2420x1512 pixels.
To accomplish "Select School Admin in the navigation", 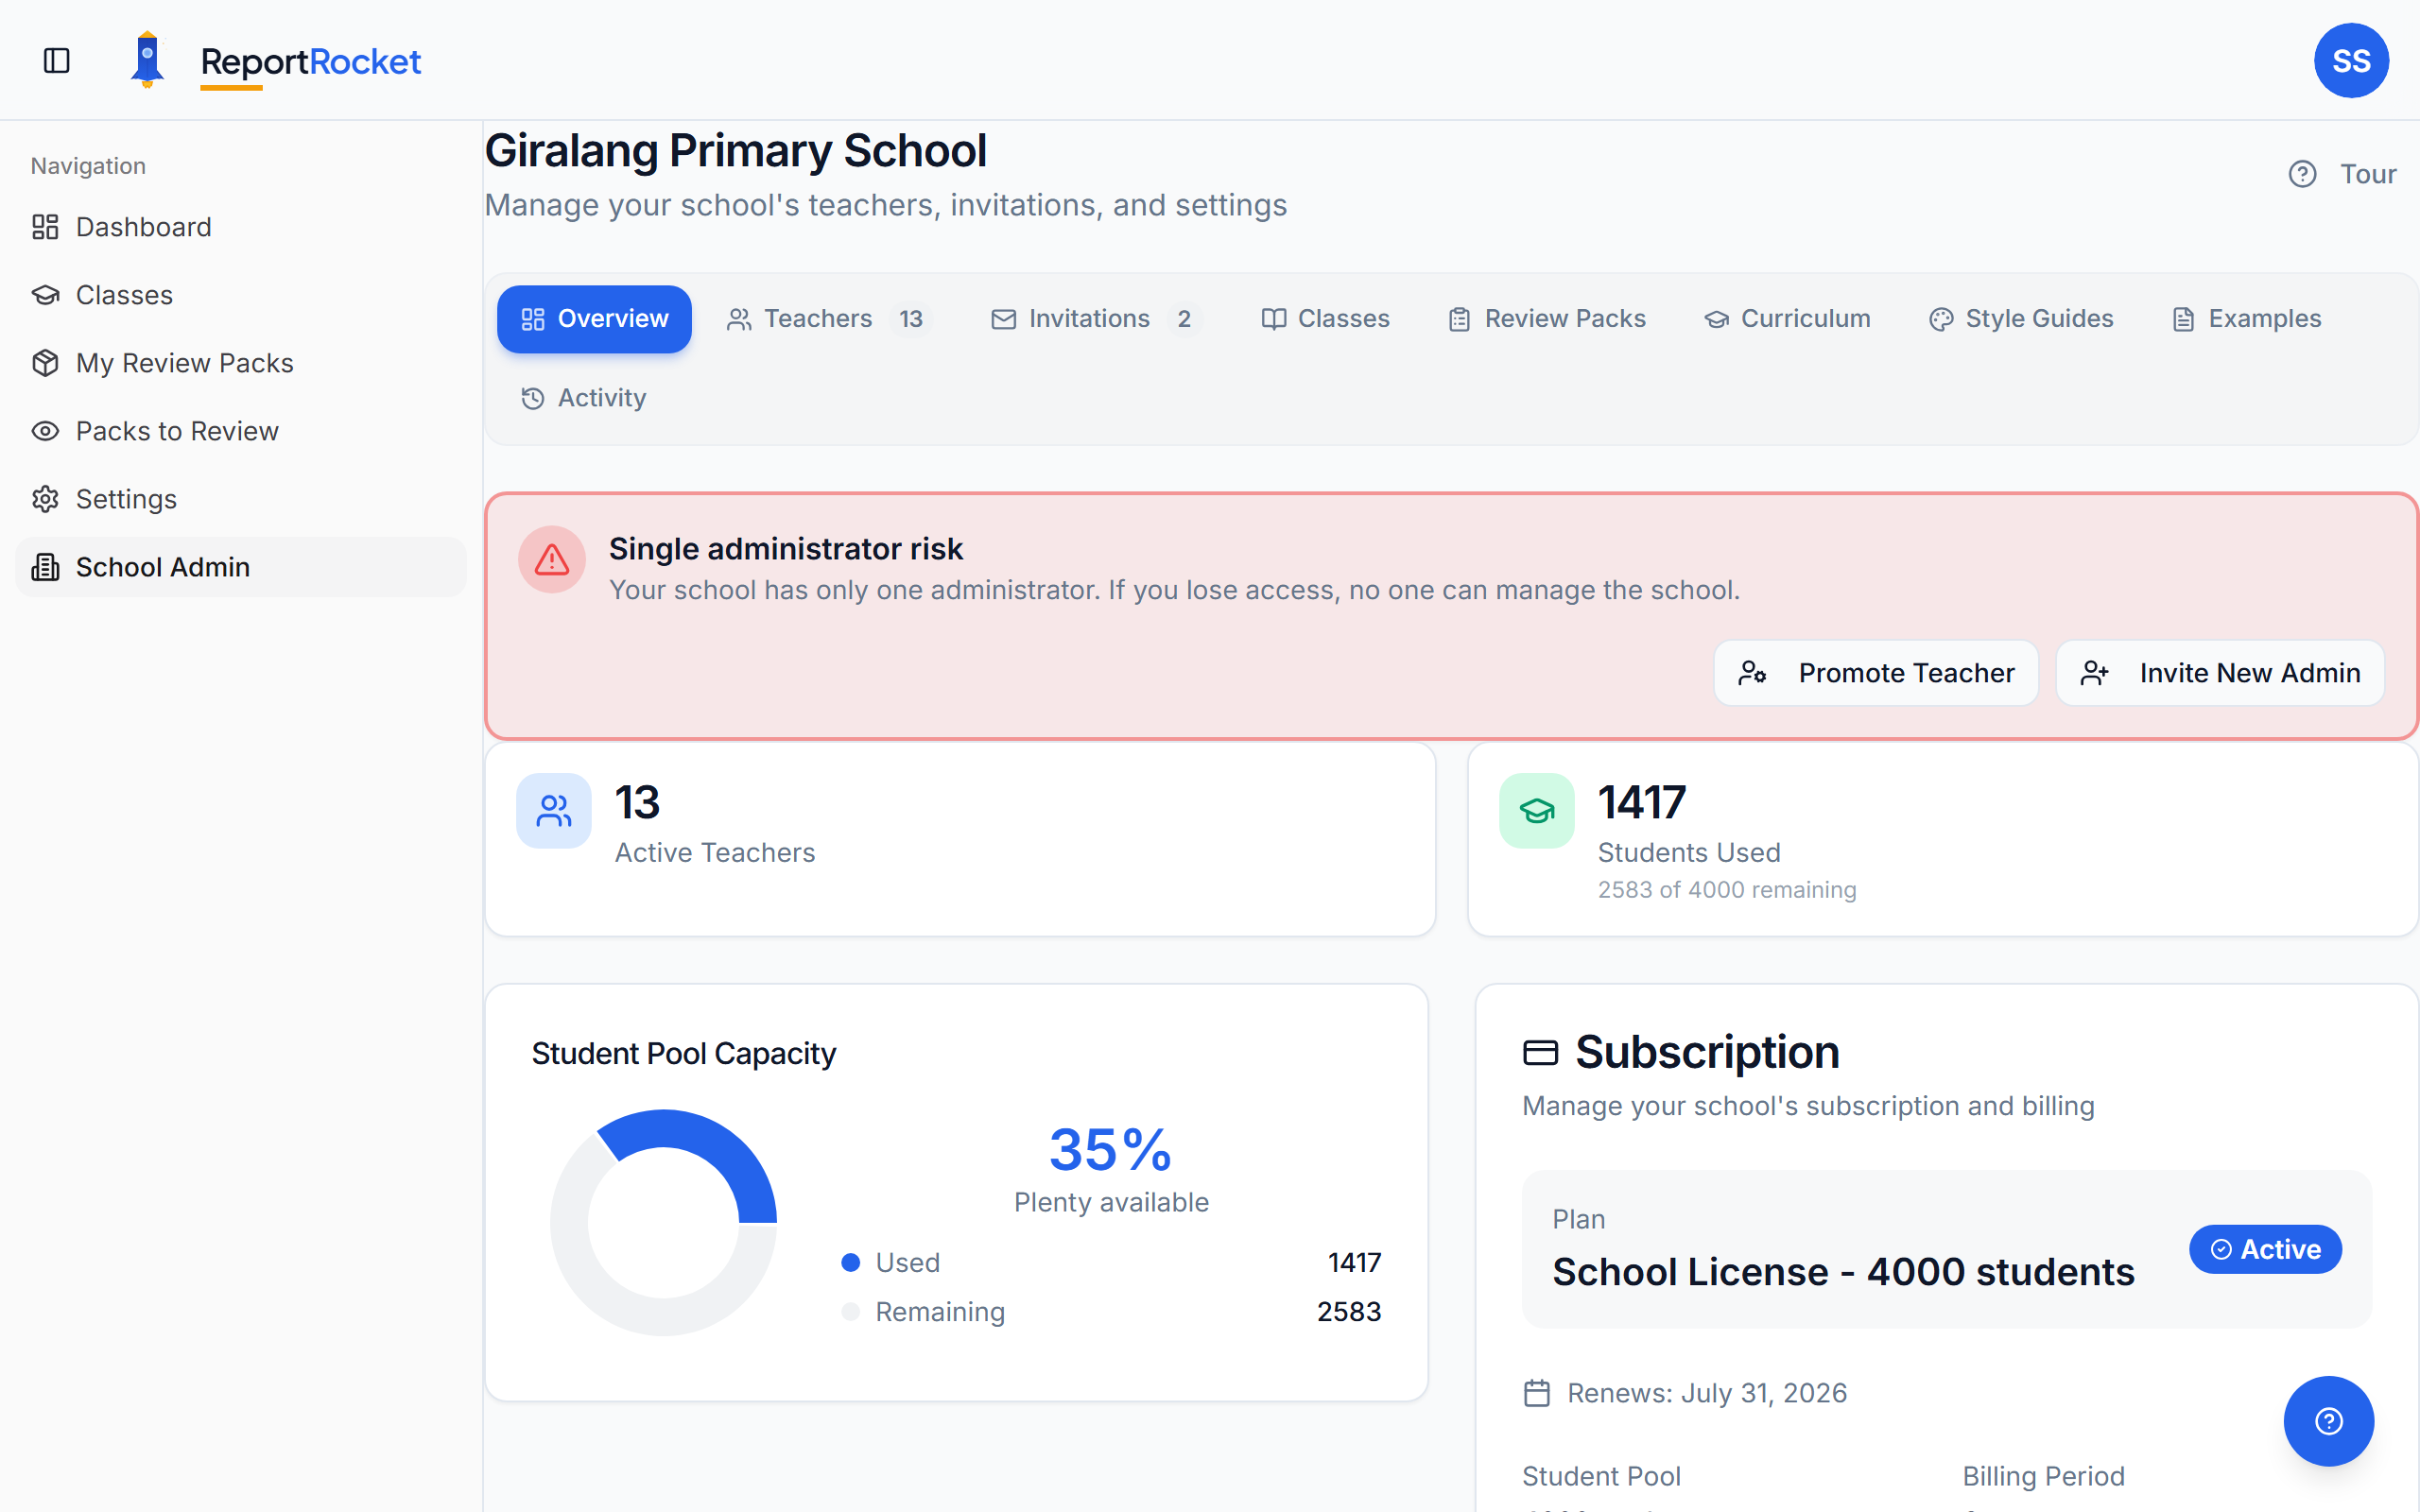I will point(163,567).
